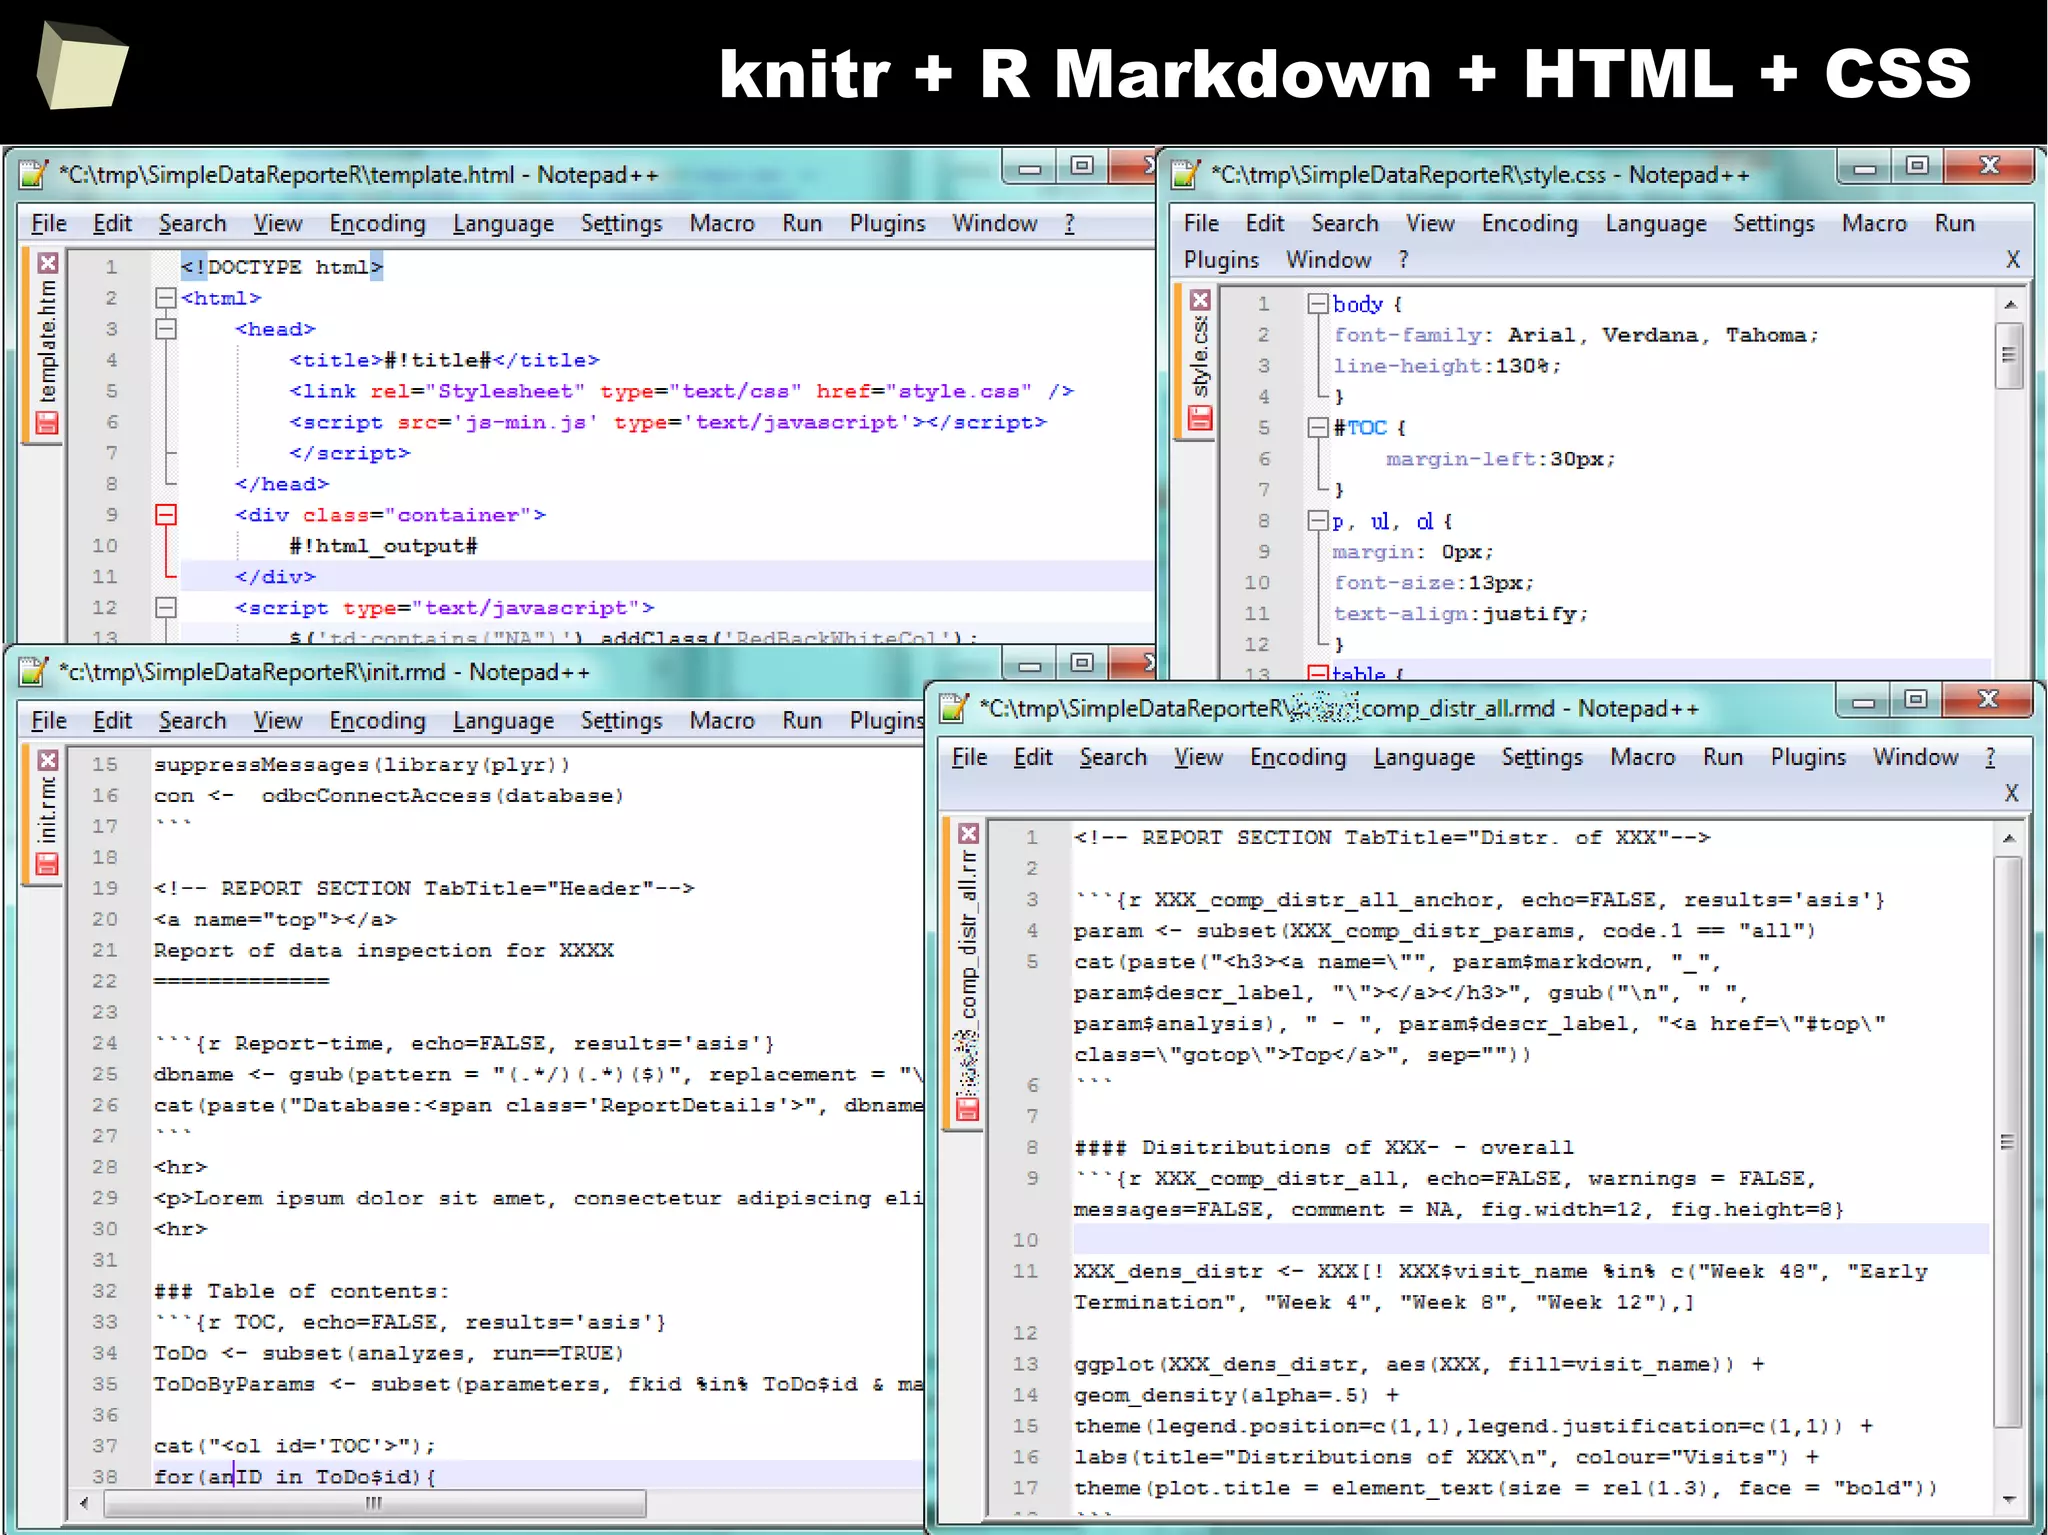This screenshot has height=1535, width=2048.
Task: Open Macro menu in style.css window
Action: tap(1874, 223)
